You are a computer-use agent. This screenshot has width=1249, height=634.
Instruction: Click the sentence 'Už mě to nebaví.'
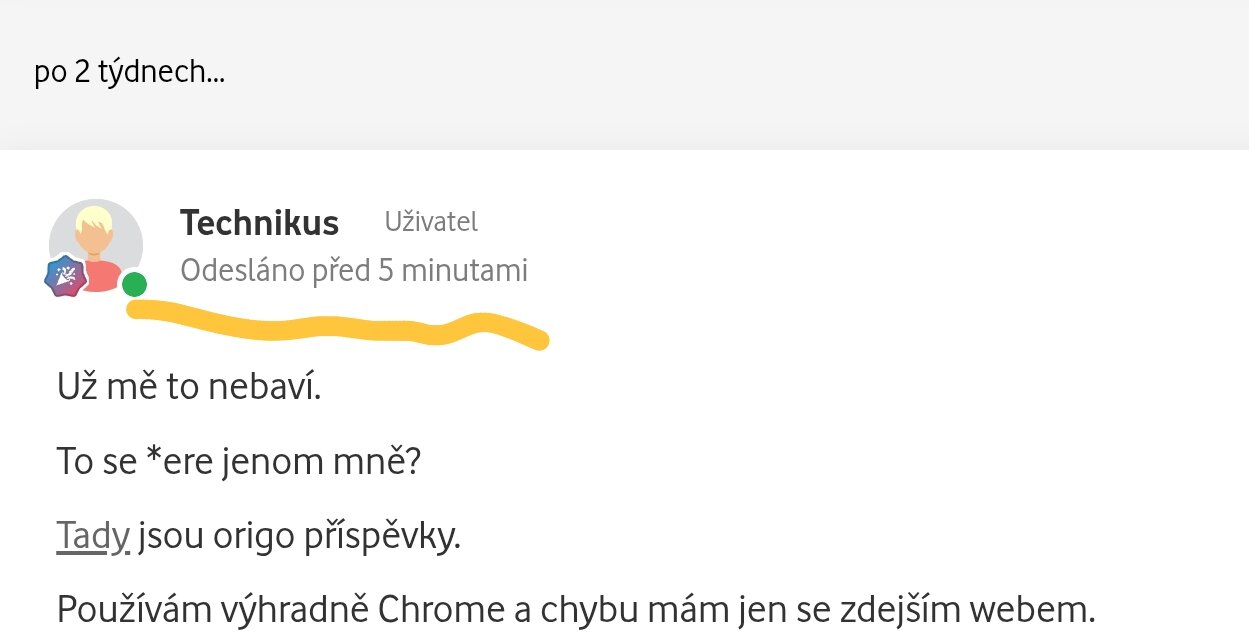coord(189,387)
